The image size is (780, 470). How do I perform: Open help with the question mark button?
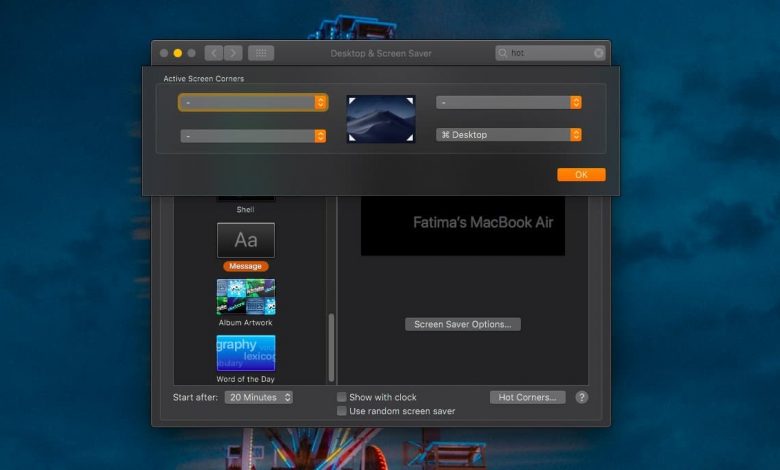[x=582, y=397]
